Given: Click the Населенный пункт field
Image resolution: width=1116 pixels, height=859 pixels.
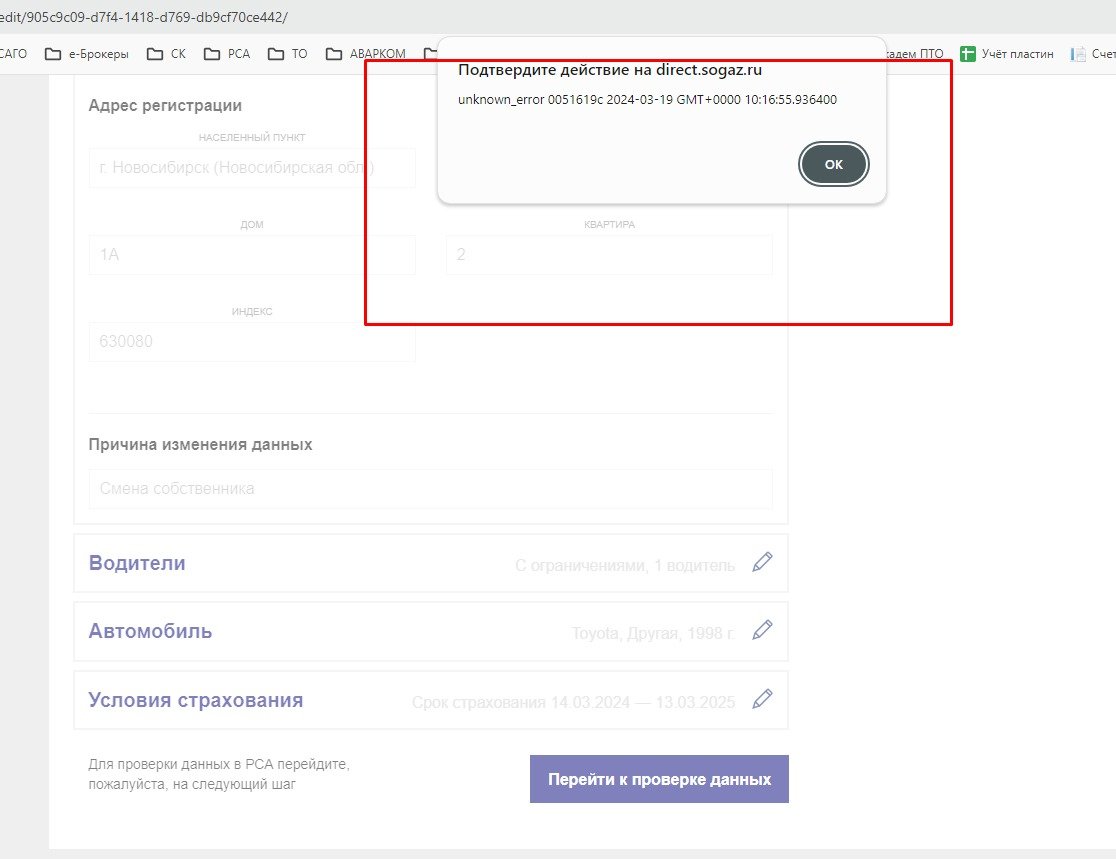Looking at the screenshot, I should [x=252, y=168].
